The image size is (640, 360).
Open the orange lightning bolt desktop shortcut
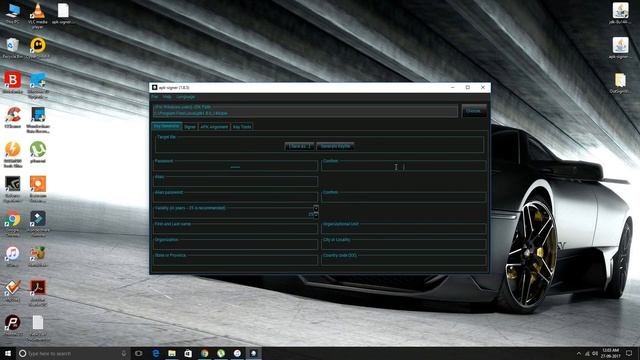[13, 154]
